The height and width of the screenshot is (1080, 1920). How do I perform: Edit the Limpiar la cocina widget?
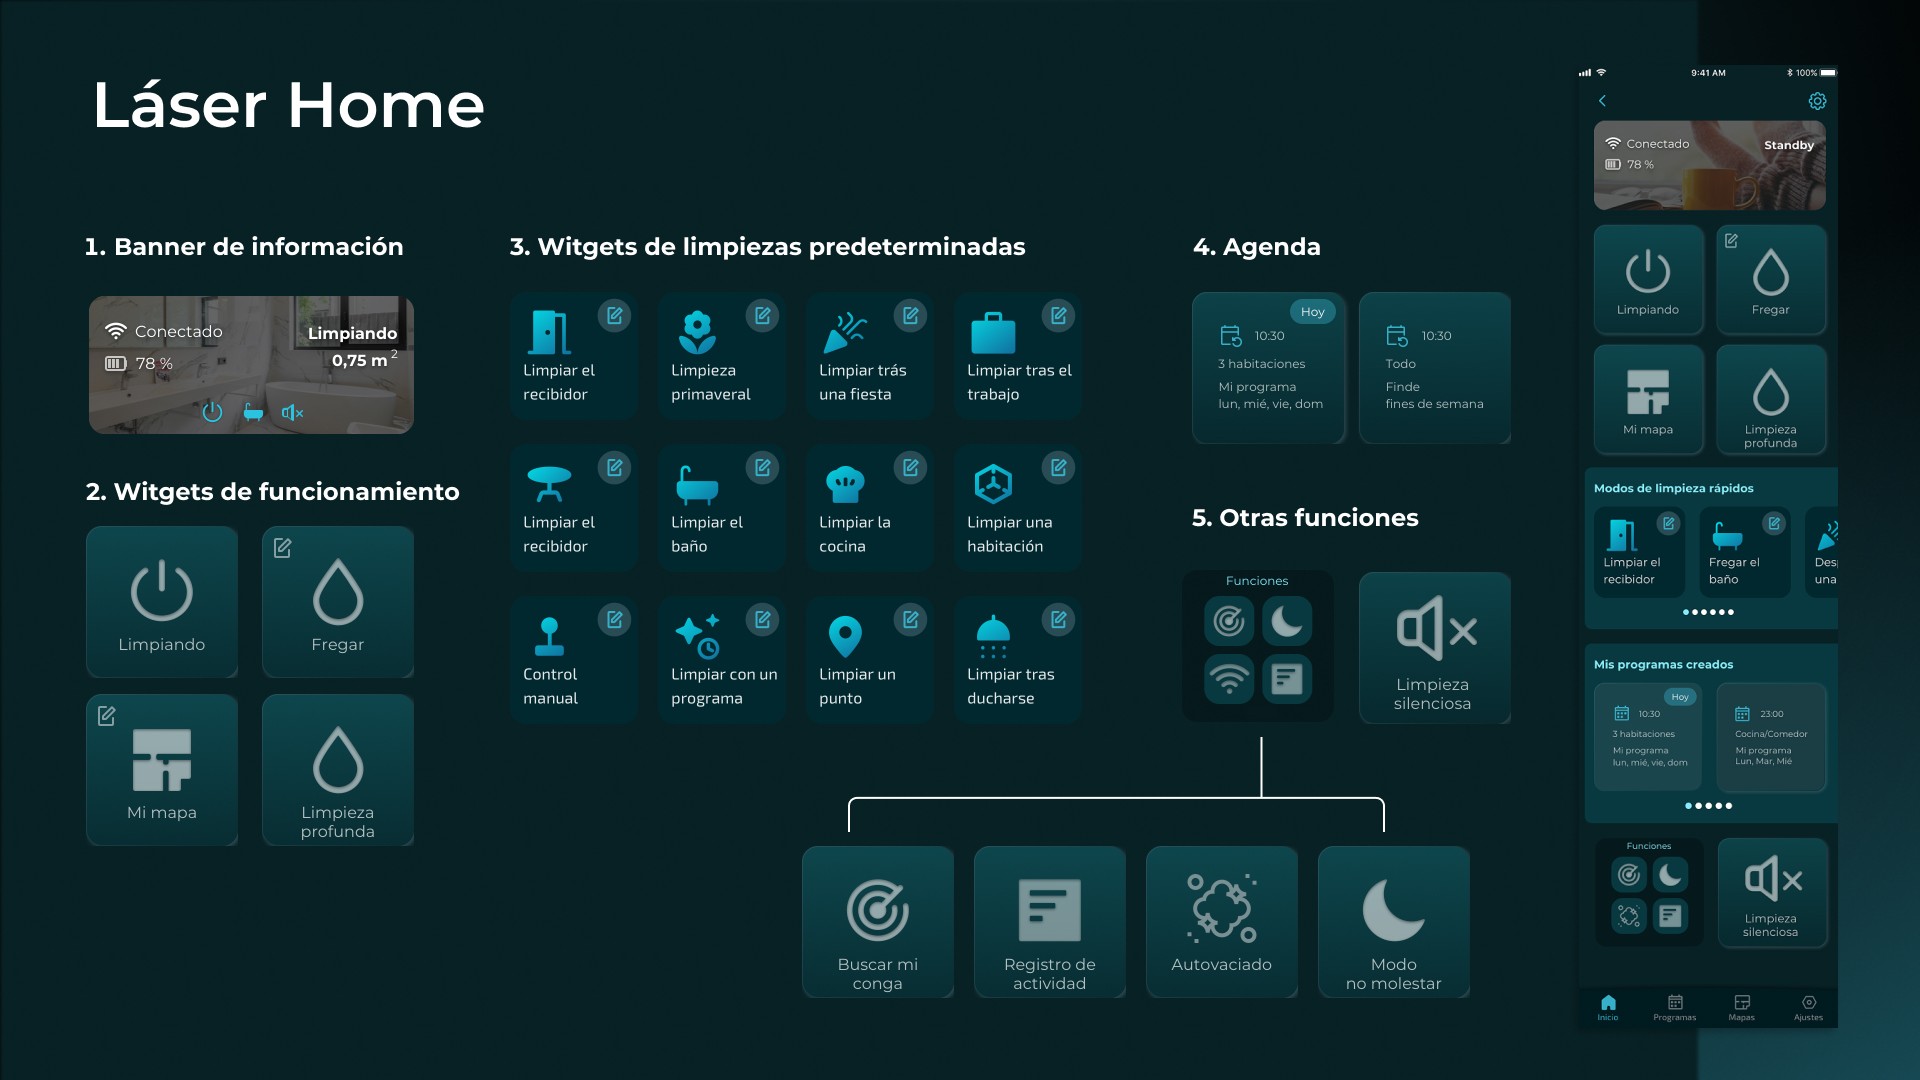[x=911, y=468]
